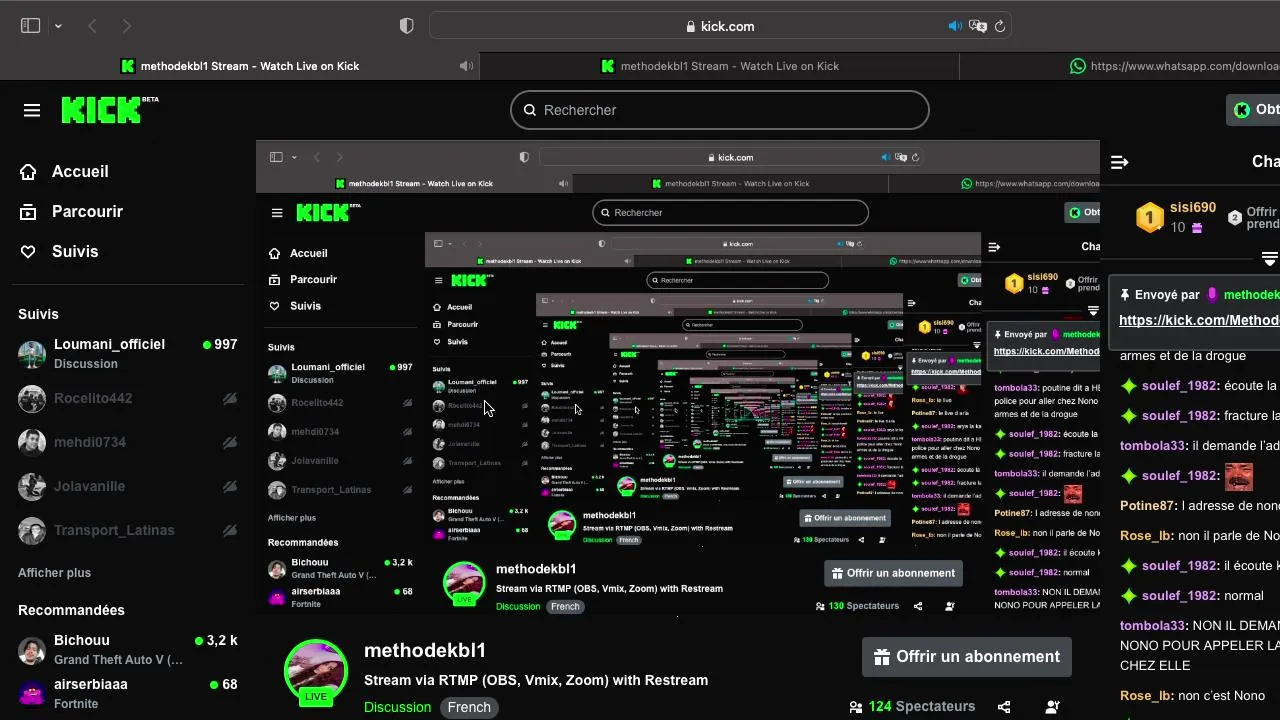1280x720 pixels.
Task: Switch to the second methodekbl1 Stream browser tab
Action: pyautogui.click(x=720, y=66)
